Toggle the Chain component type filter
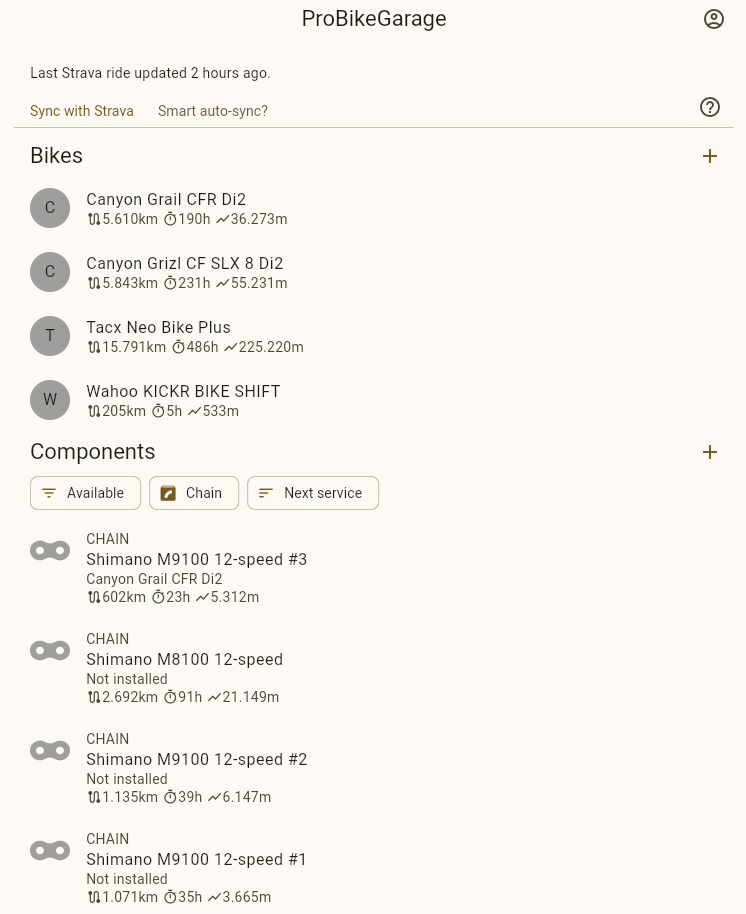 click(x=193, y=493)
